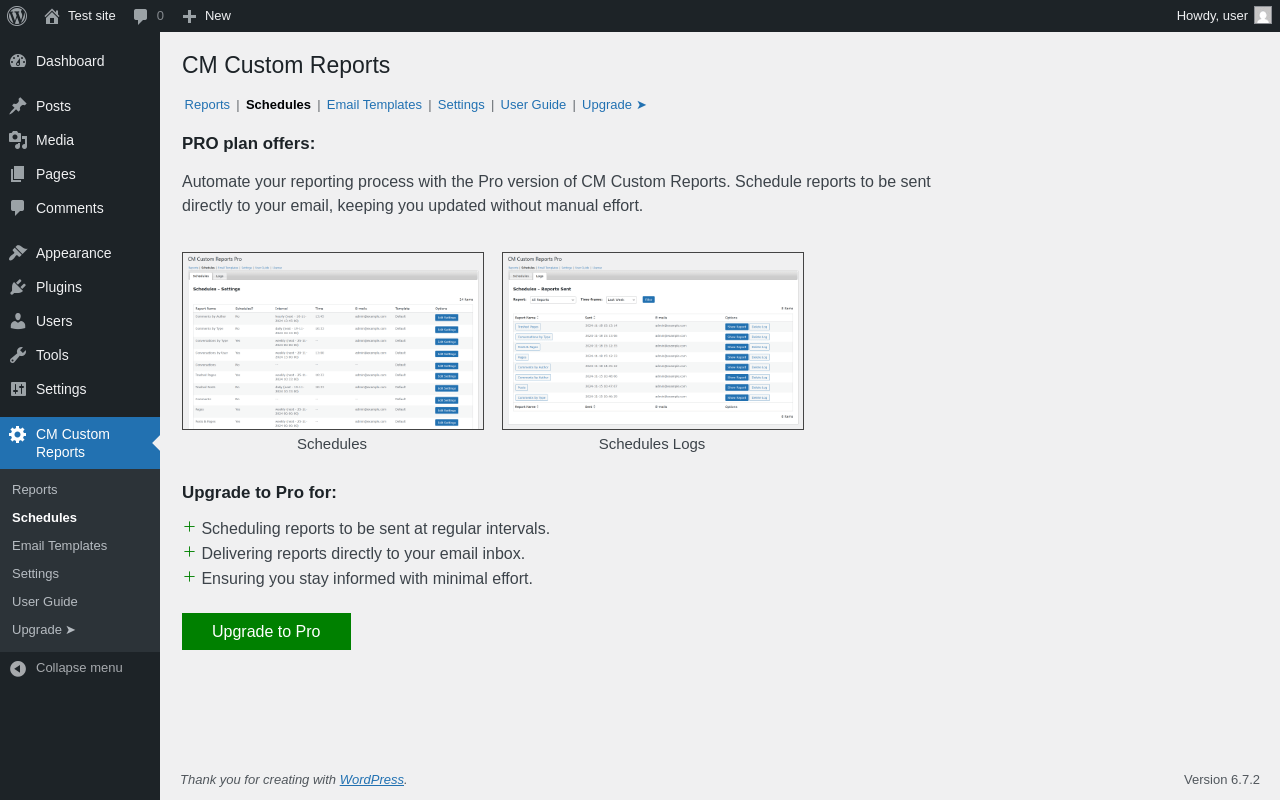Click the Media icon in sidebar

[x=18, y=140]
